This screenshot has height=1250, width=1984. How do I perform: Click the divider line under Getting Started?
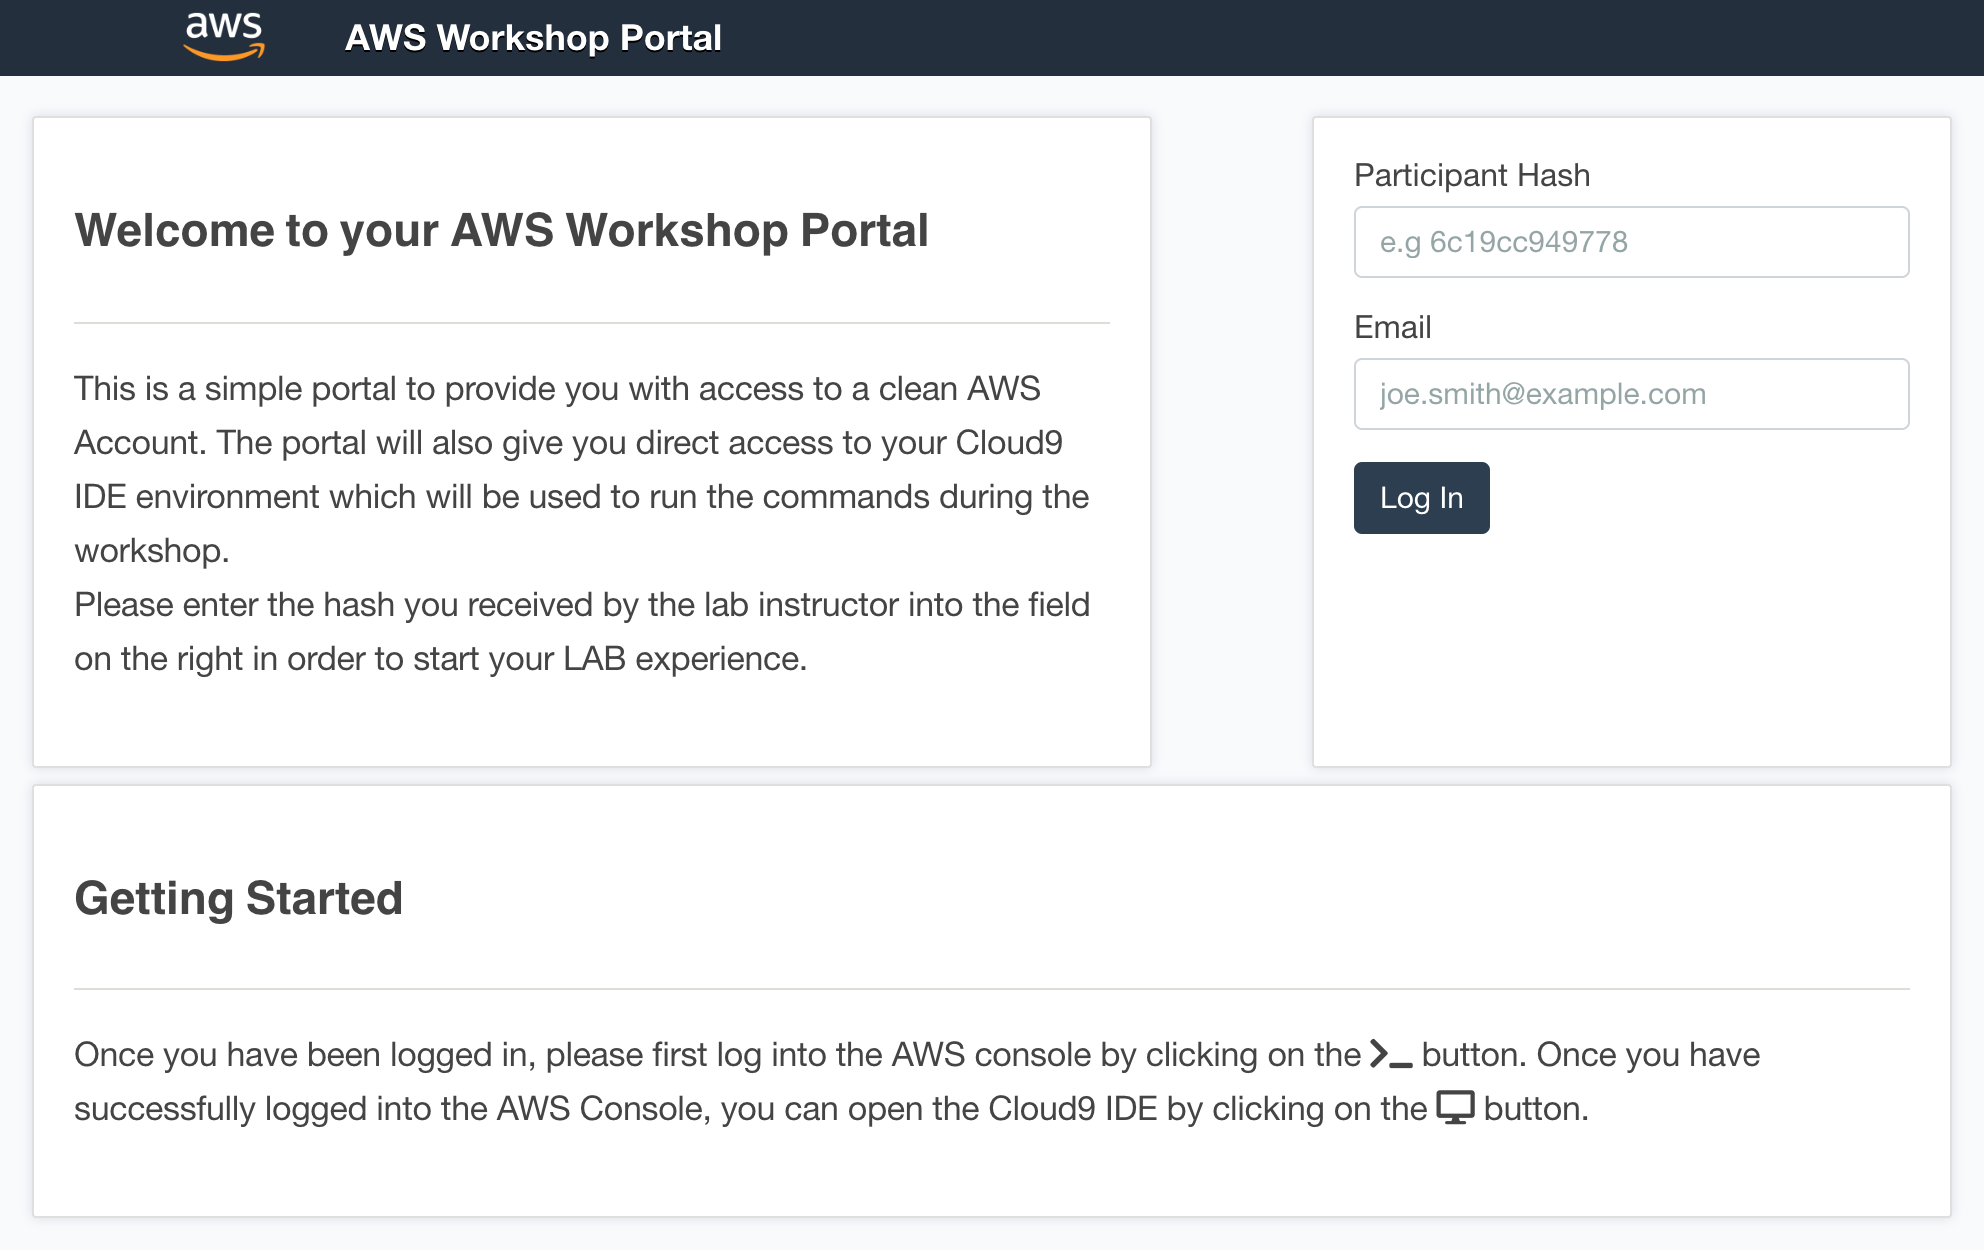(x=991, y=989)
